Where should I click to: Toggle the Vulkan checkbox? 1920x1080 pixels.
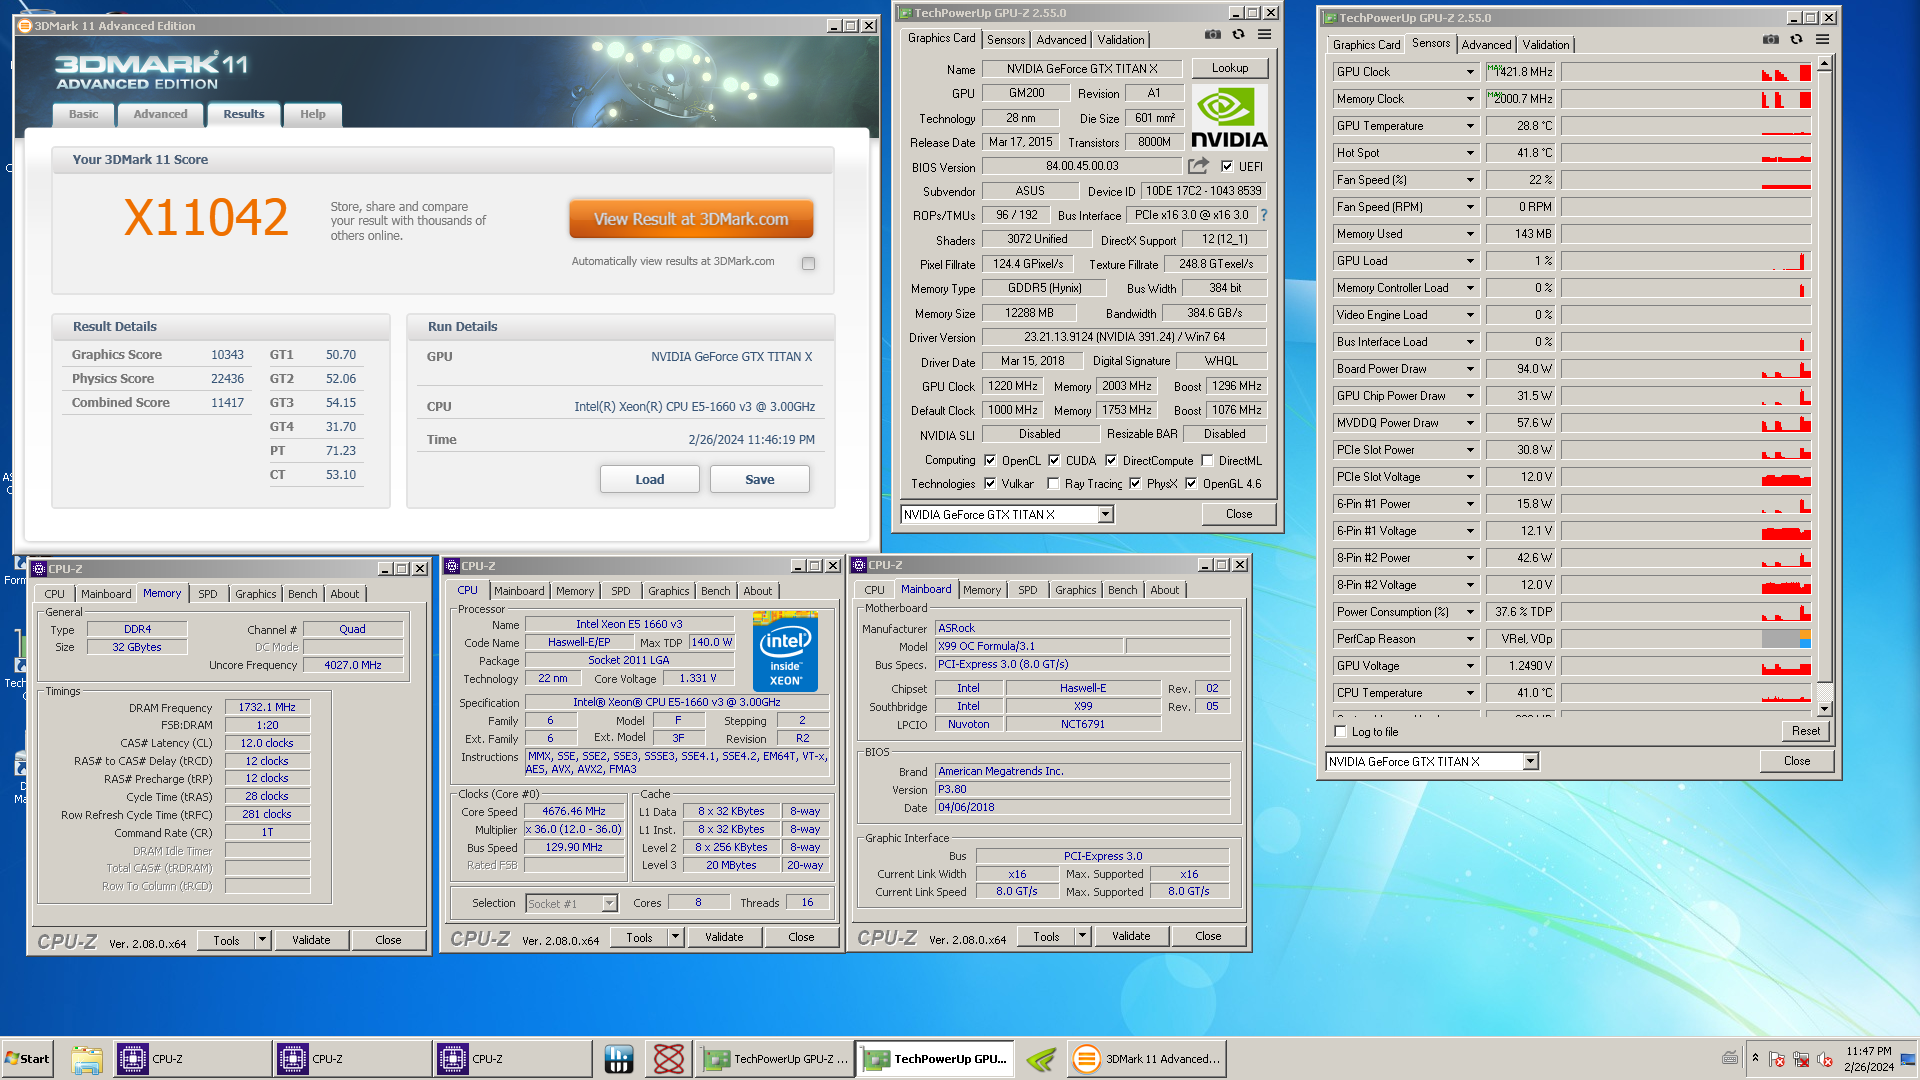pos(990,484)
